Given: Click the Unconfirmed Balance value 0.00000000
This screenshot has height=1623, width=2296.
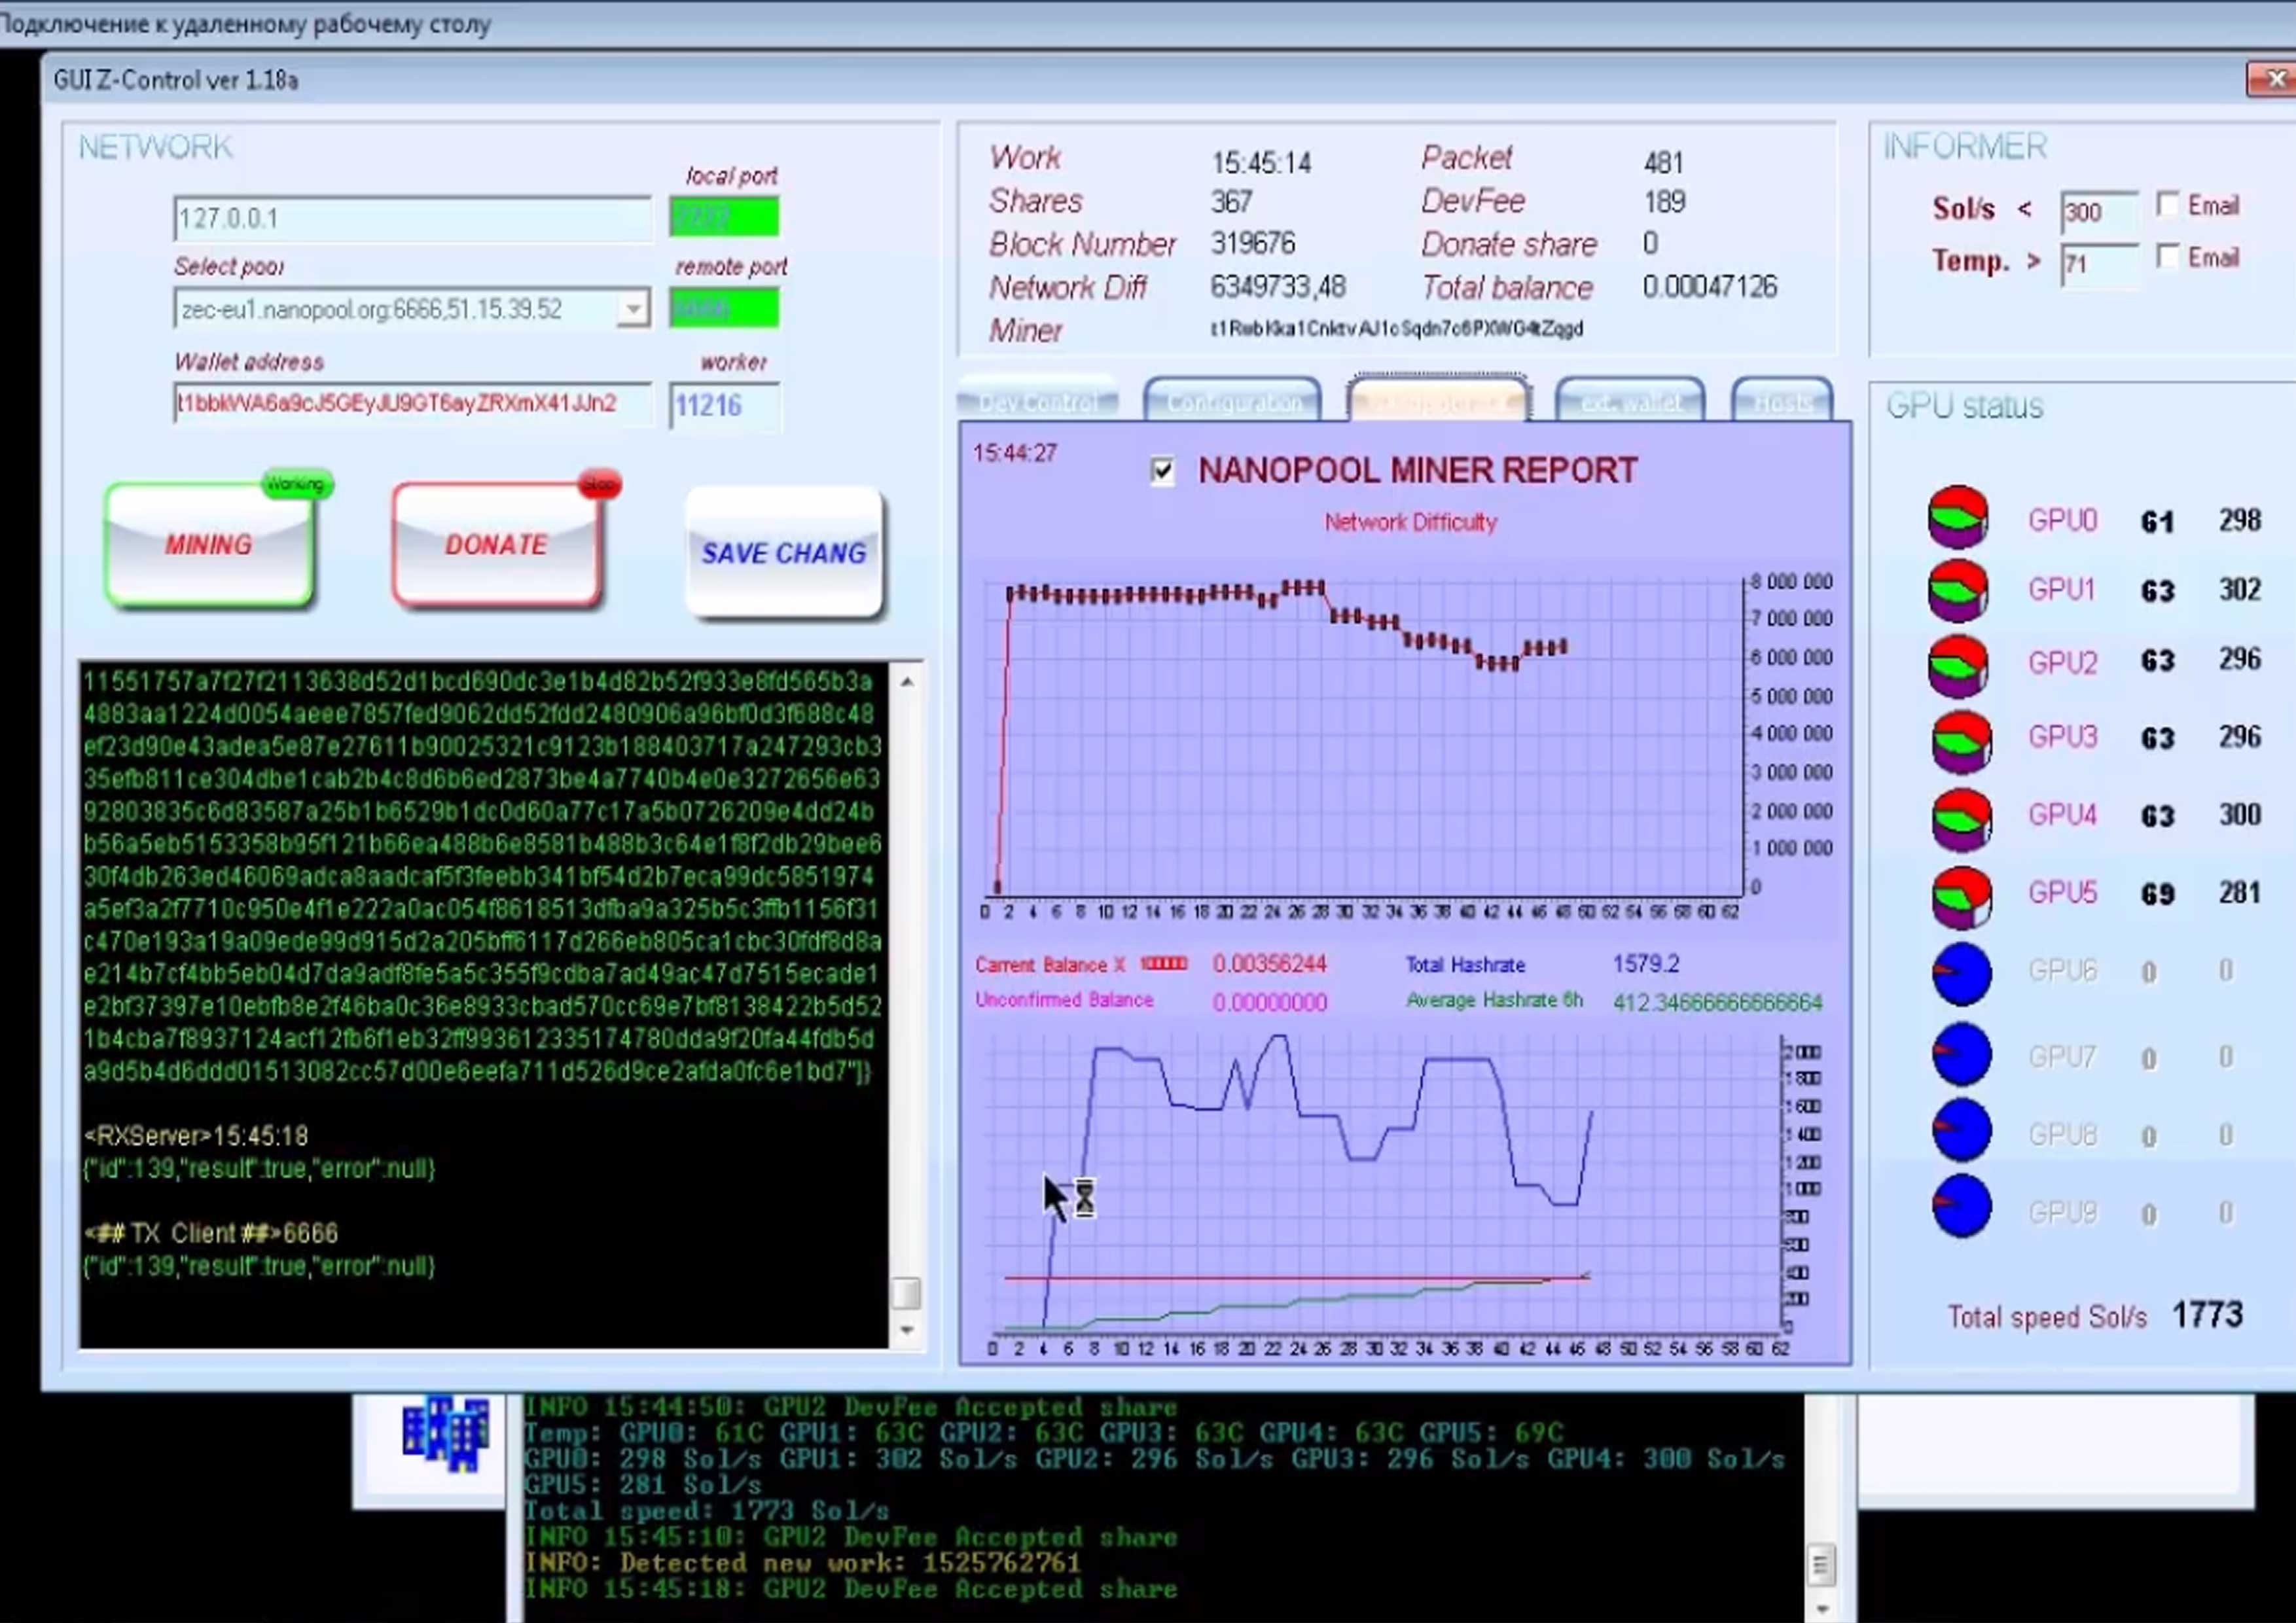Looking at the screenshot, I should click(1269, 1002).
